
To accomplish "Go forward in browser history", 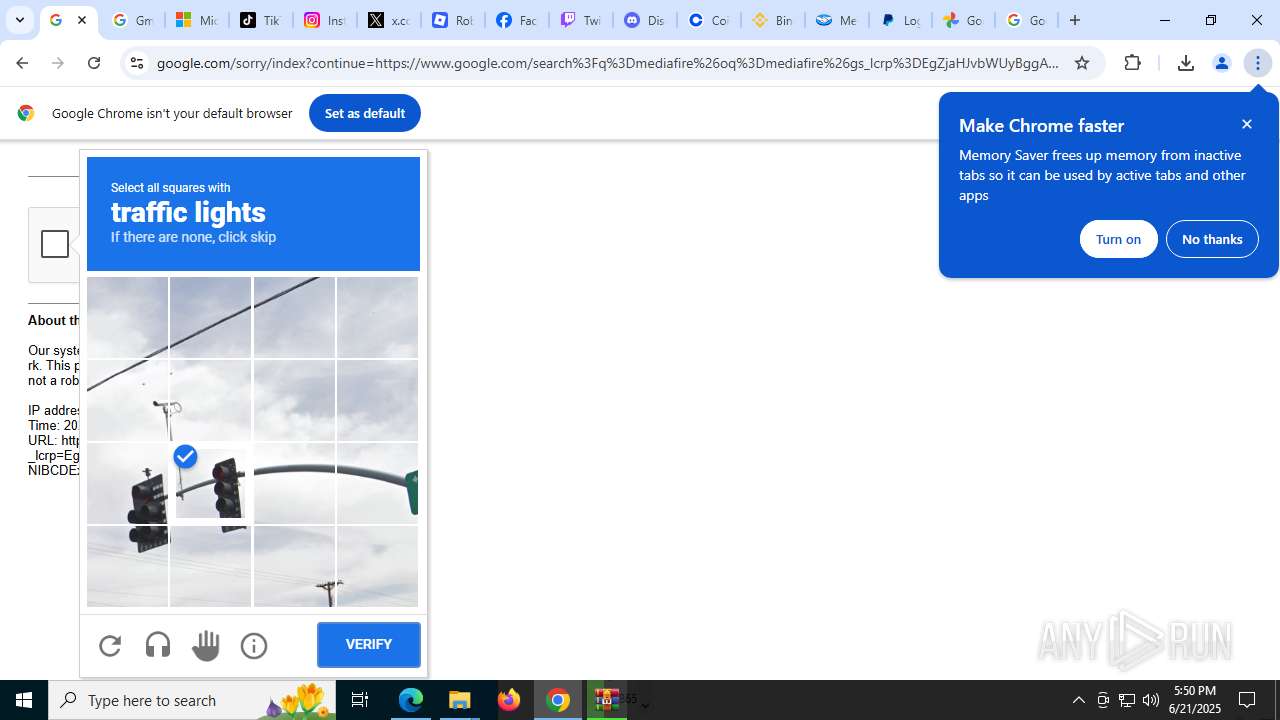I will point(58,63).
